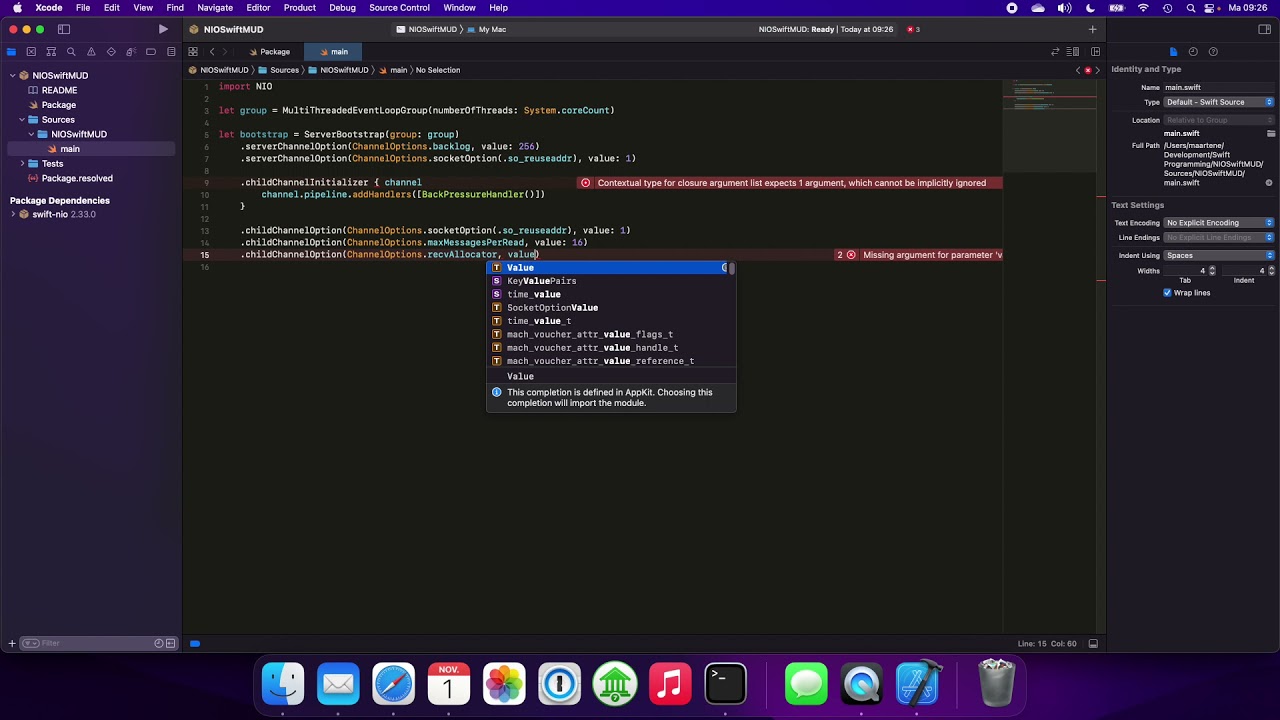Open the Product menu
The image size is (1280, 720).
pos(300,8)
